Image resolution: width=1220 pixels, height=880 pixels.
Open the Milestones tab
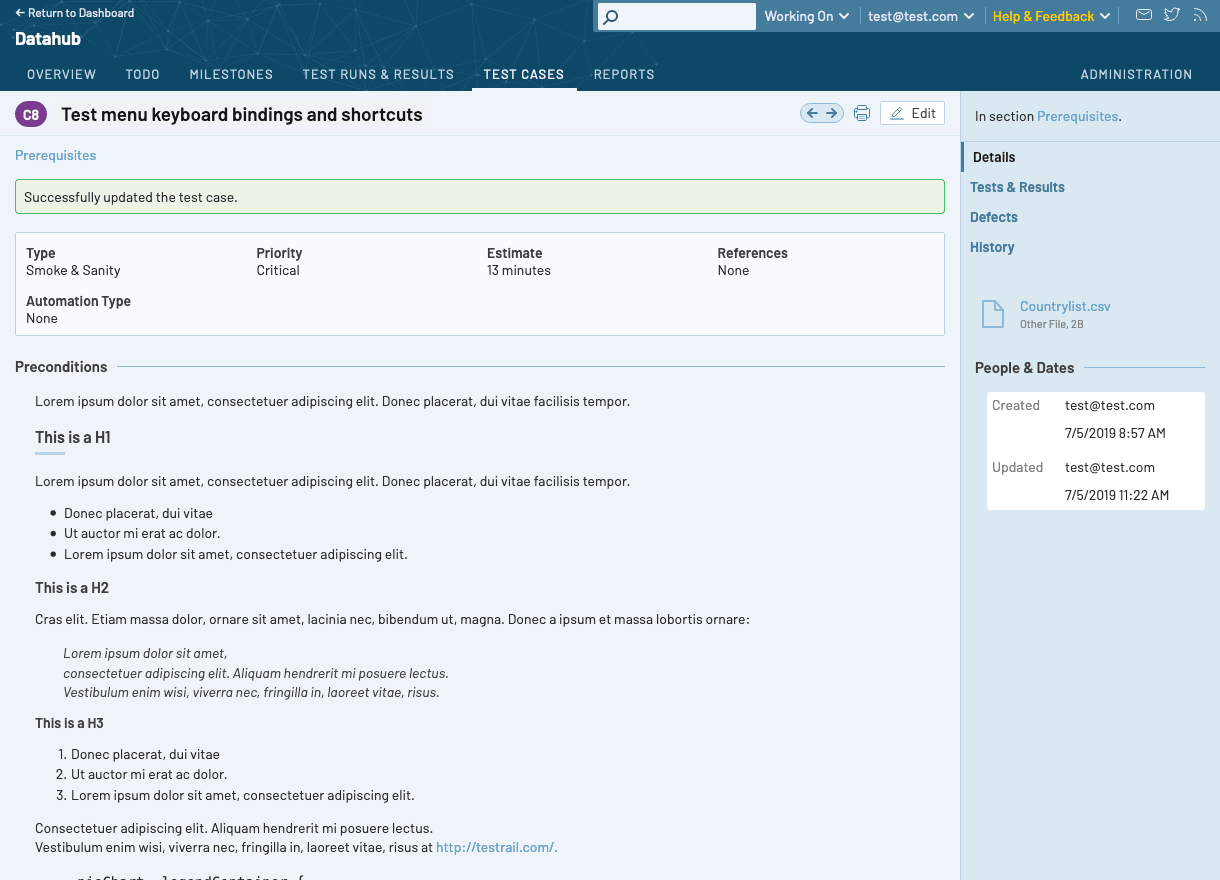point(231,74)
